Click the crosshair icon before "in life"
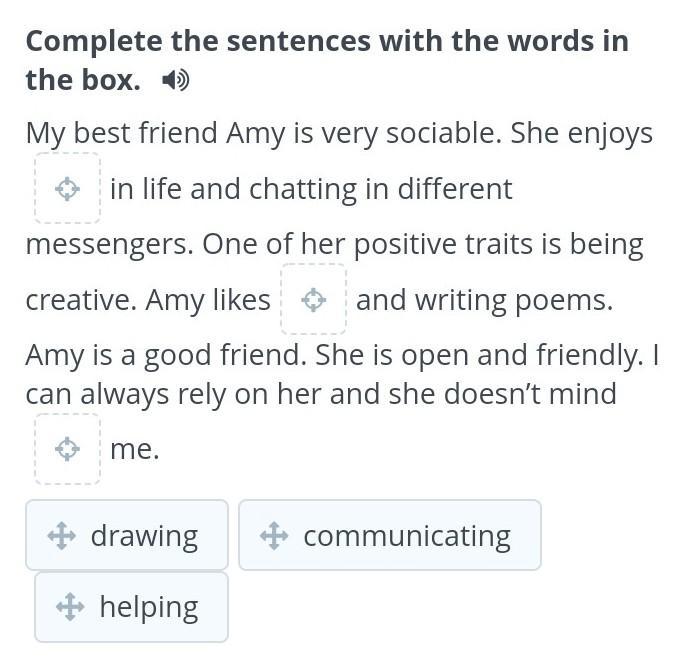The image size is (688, 664). tap(67, 189)
